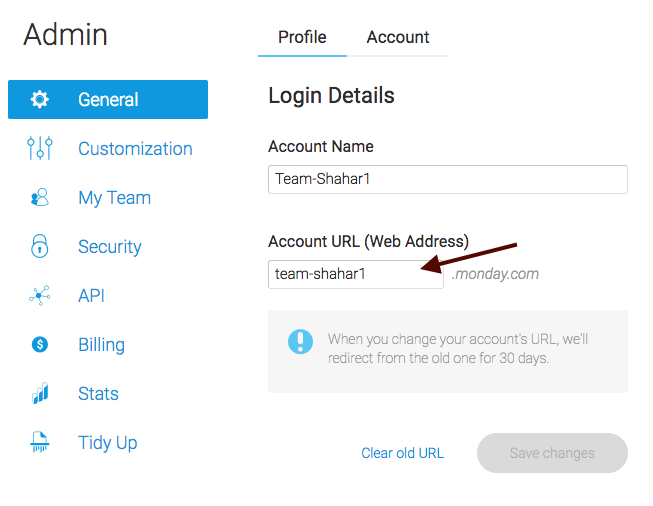Focus the Account Name text field
Image resolution: width=653 pixels, height=506 pixels.
pyautogui.click(x=448, y=179)
